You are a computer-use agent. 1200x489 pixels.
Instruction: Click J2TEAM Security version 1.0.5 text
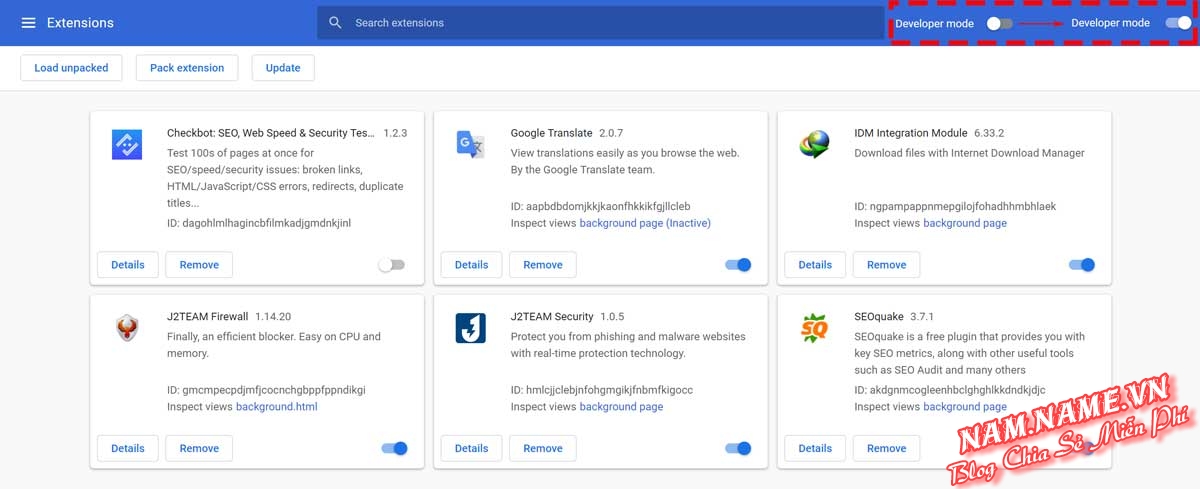612,317
